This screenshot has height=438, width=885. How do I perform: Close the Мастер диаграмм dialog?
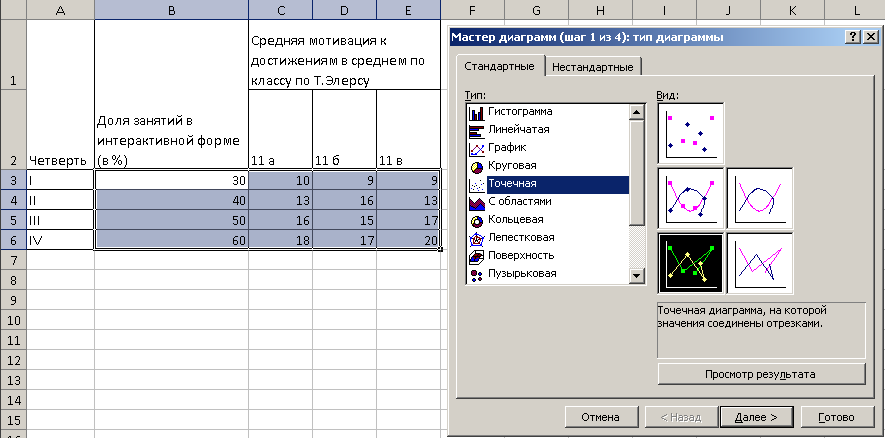pyautogui.click(x=870, y=37)
